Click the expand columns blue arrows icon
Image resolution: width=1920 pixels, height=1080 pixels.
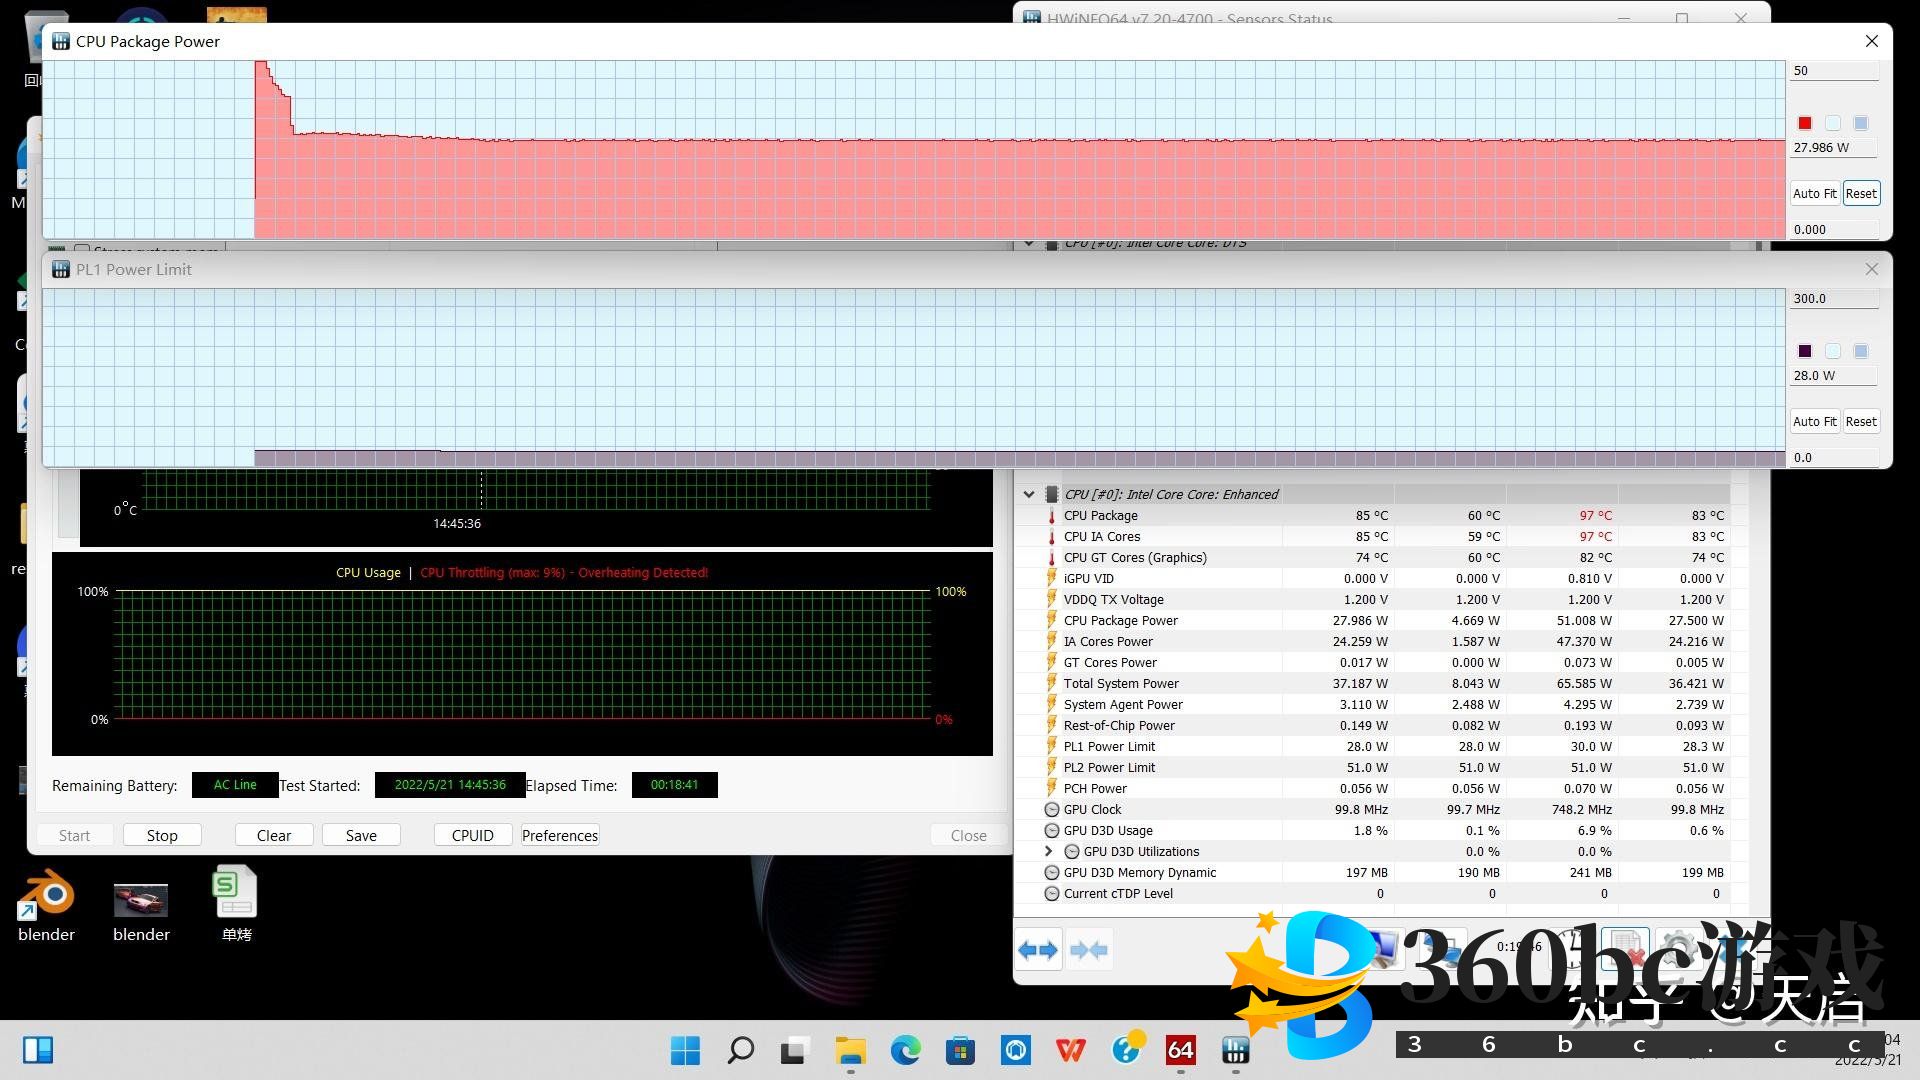point(1038,950)
